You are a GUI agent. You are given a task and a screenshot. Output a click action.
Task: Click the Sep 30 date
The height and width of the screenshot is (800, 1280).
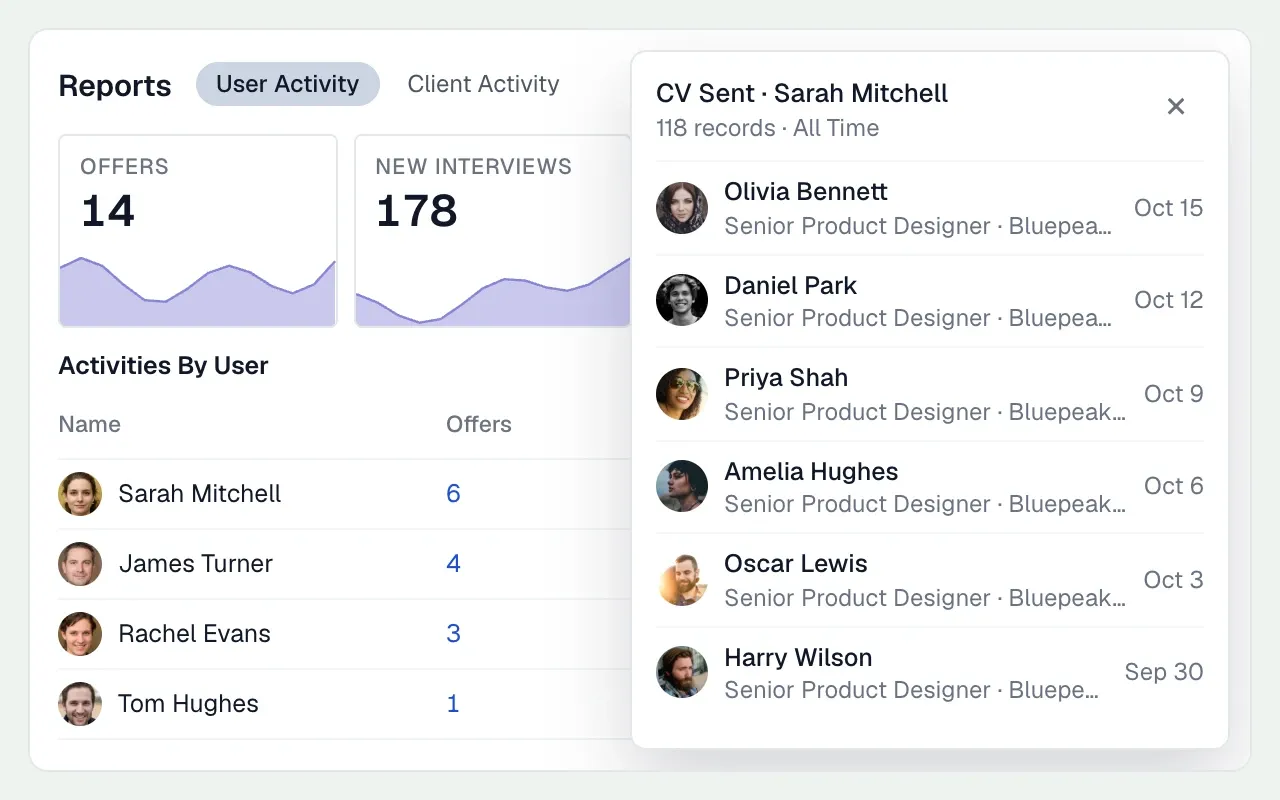(1164, 672)
